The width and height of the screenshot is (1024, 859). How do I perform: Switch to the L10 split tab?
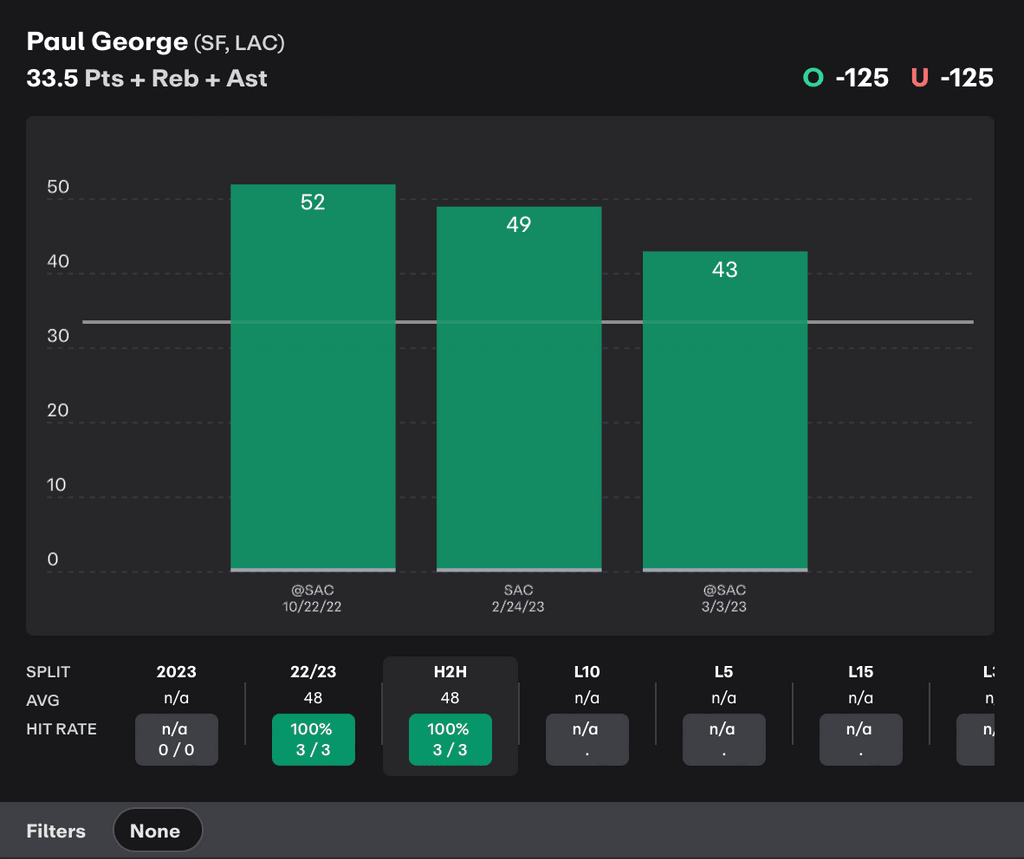tap(587, 672)
